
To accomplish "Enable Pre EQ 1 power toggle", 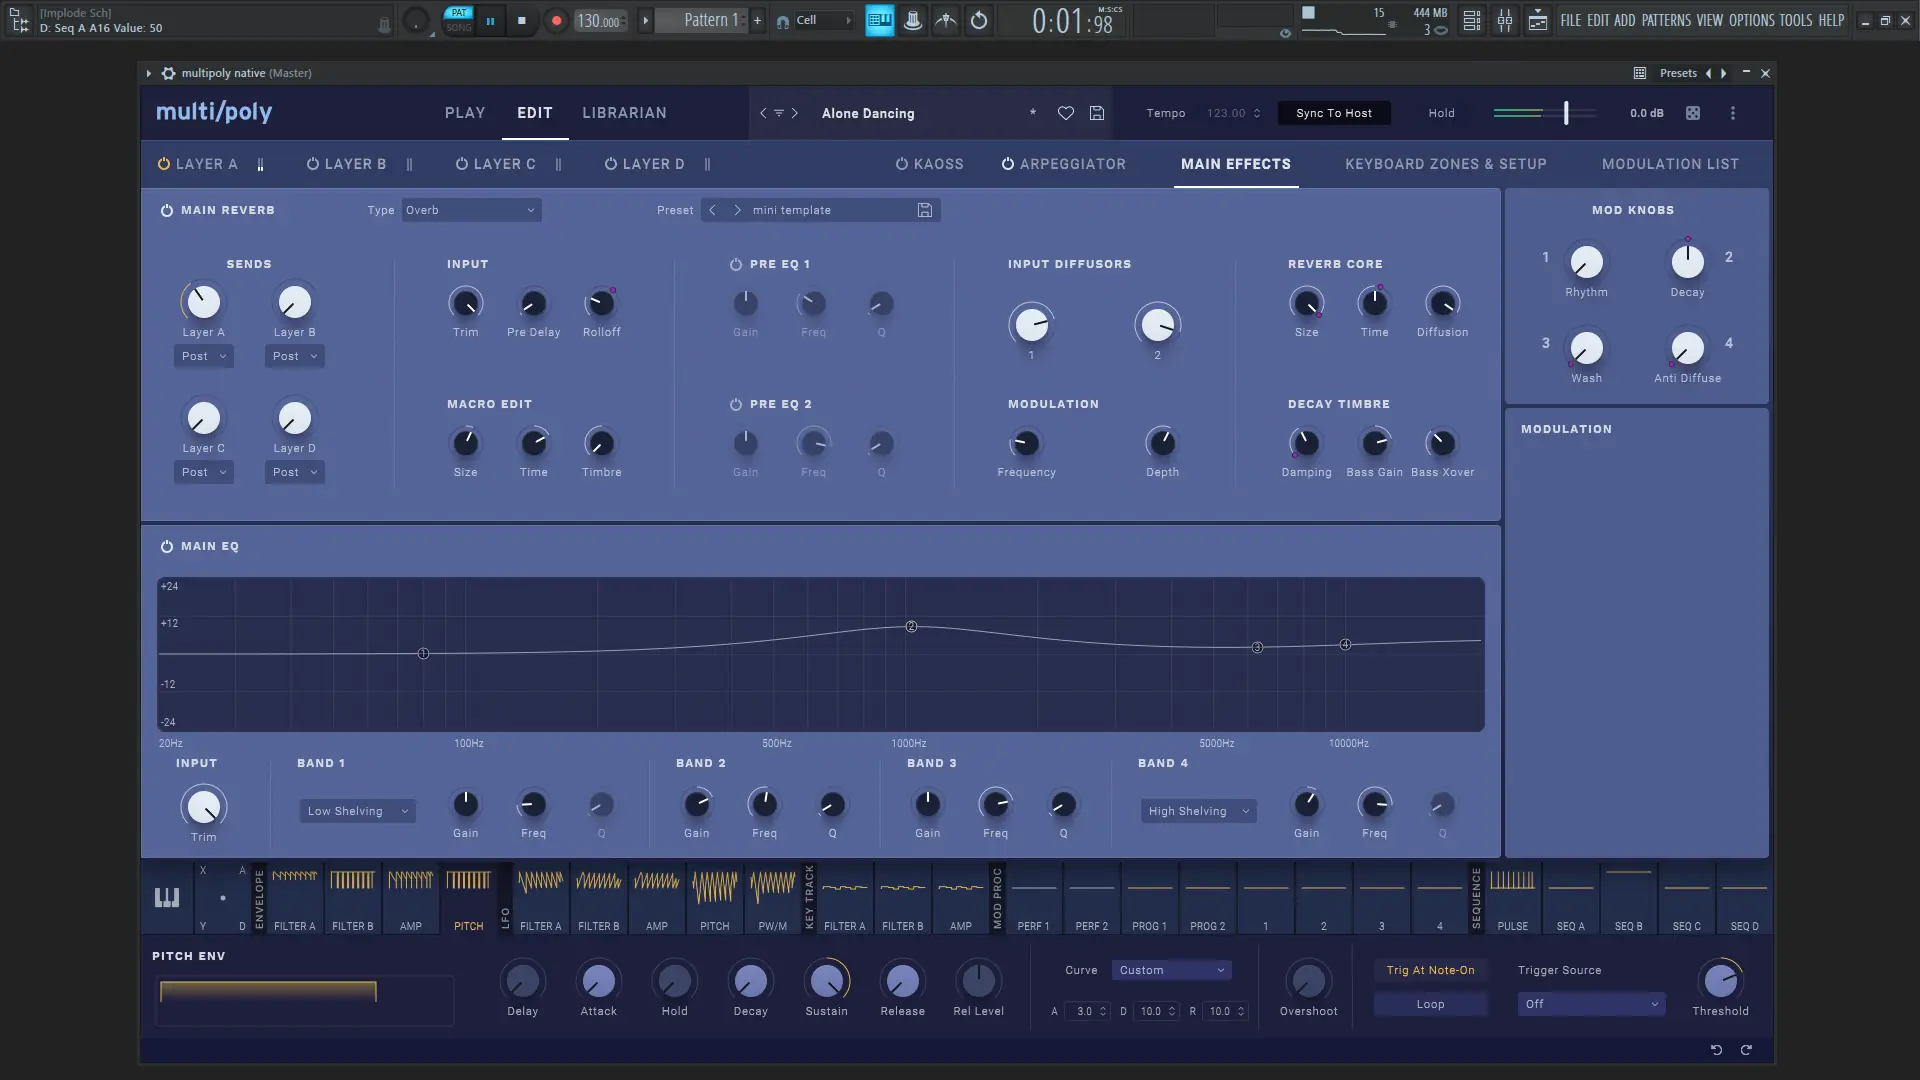I will tap(736, 264).
